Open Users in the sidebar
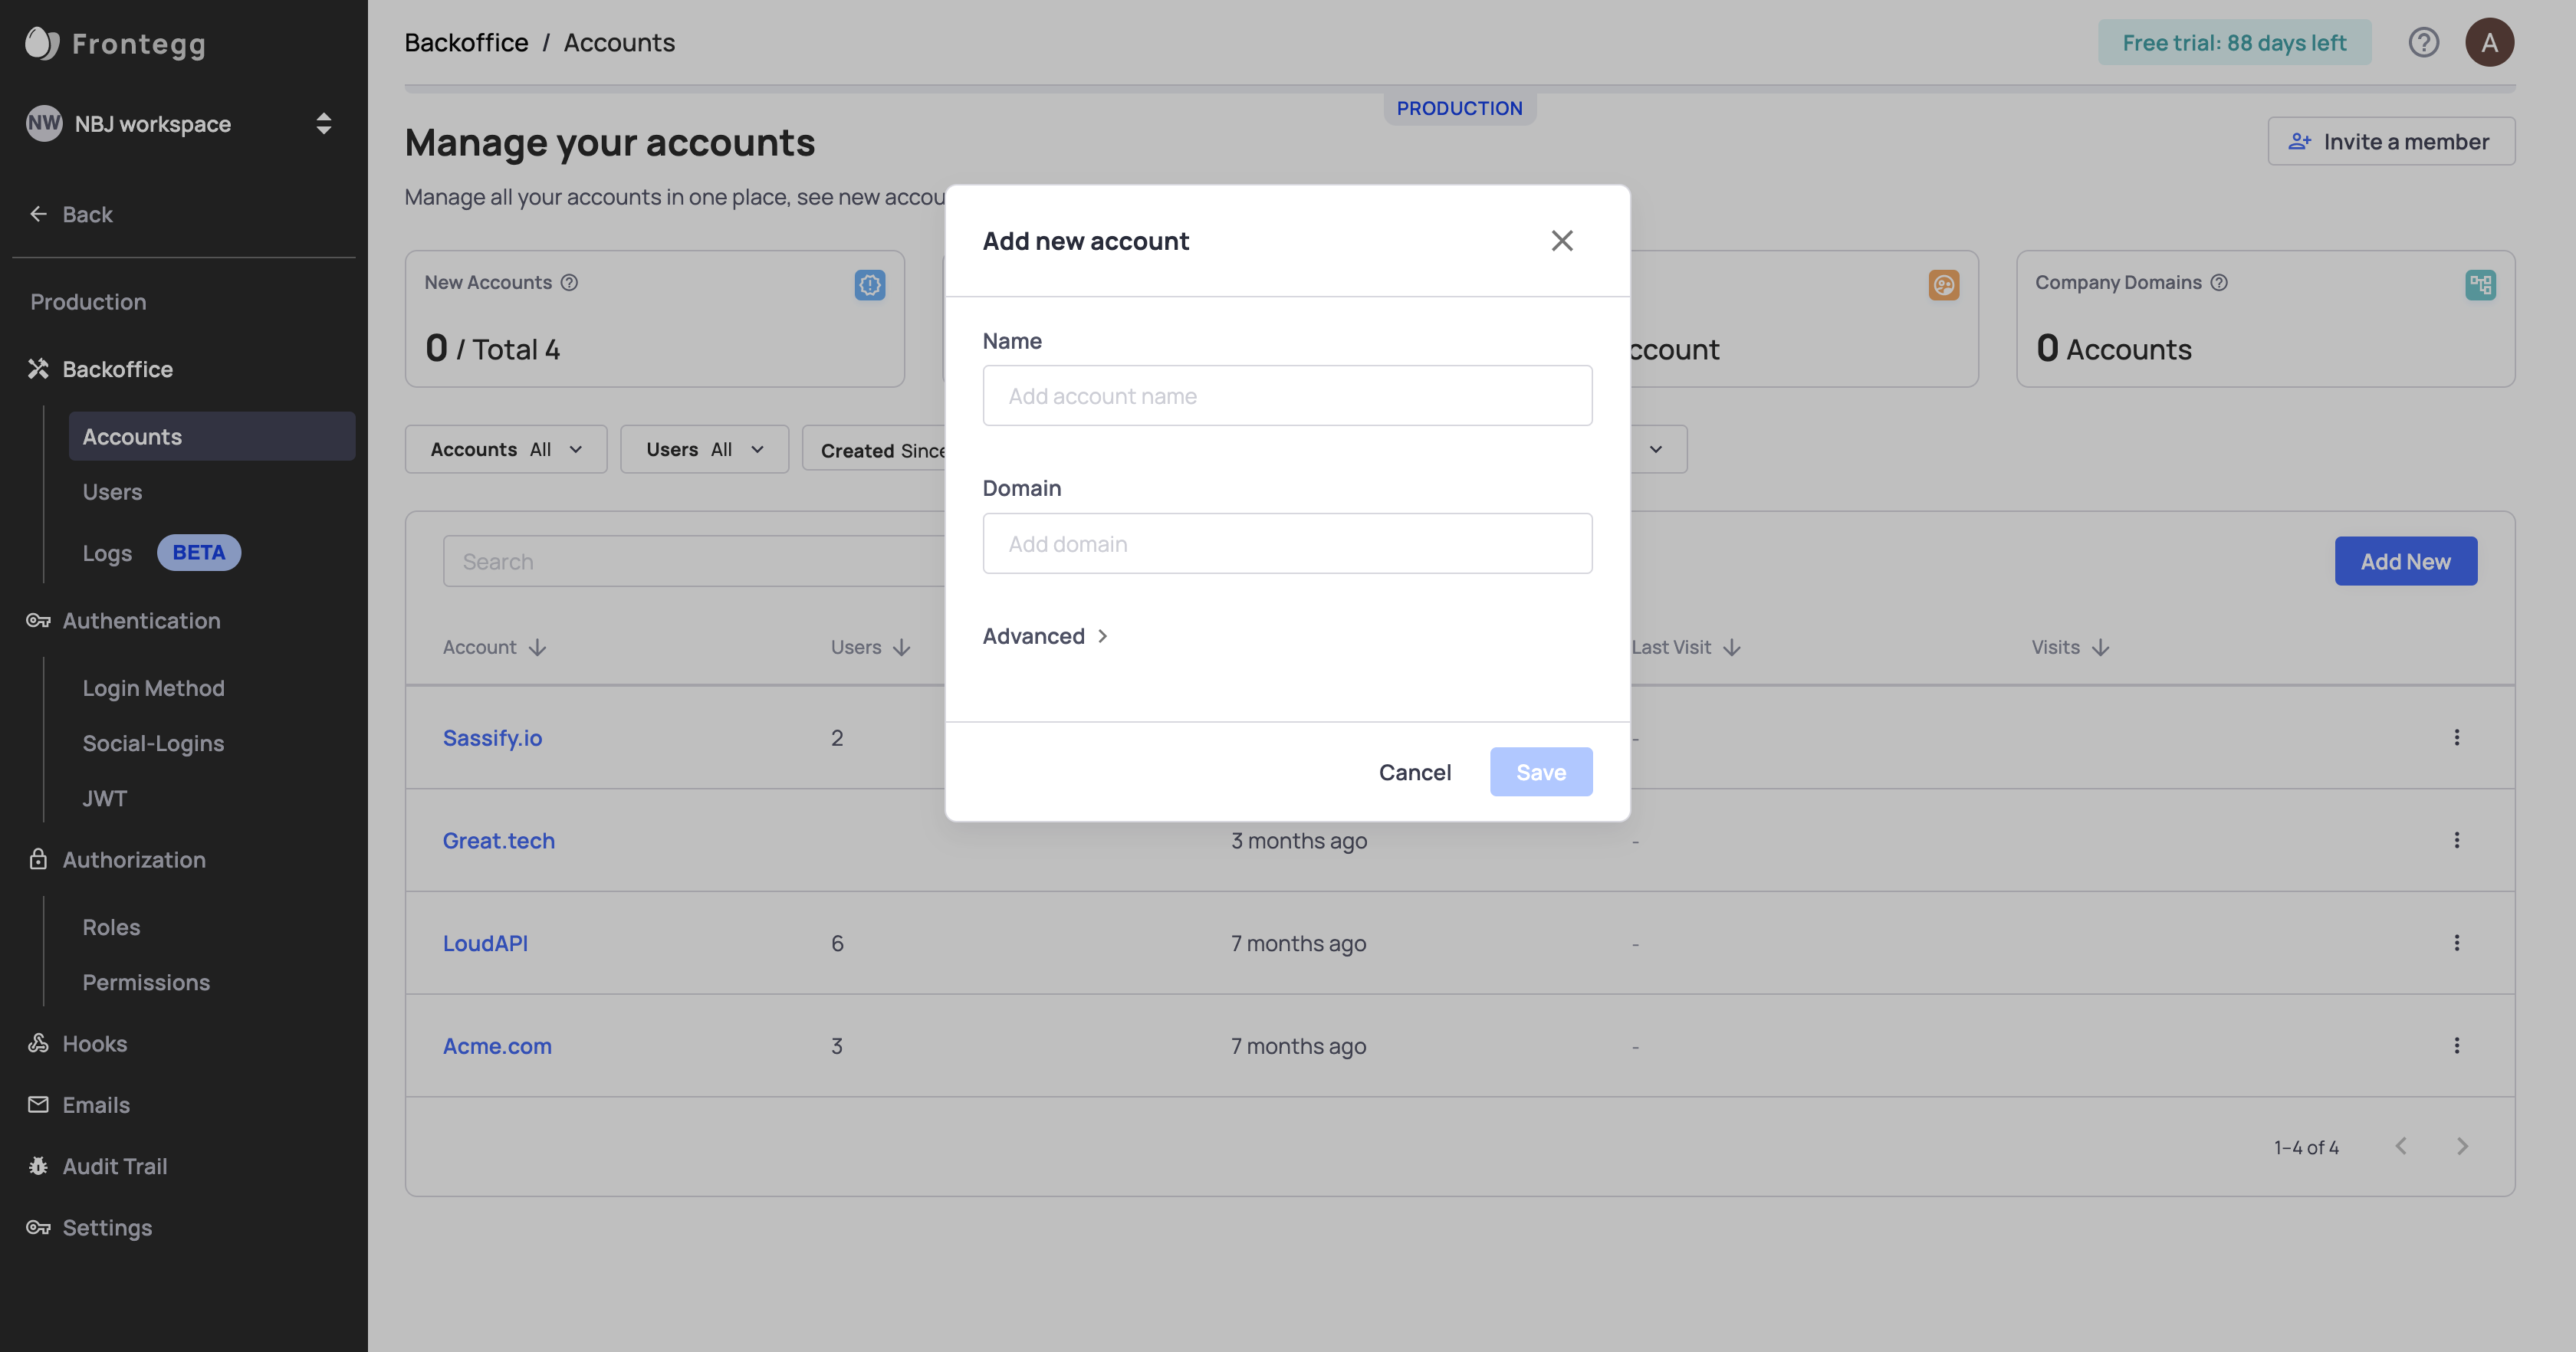The height and width of the screenshot is (1352, 2576). click(112, 492)
